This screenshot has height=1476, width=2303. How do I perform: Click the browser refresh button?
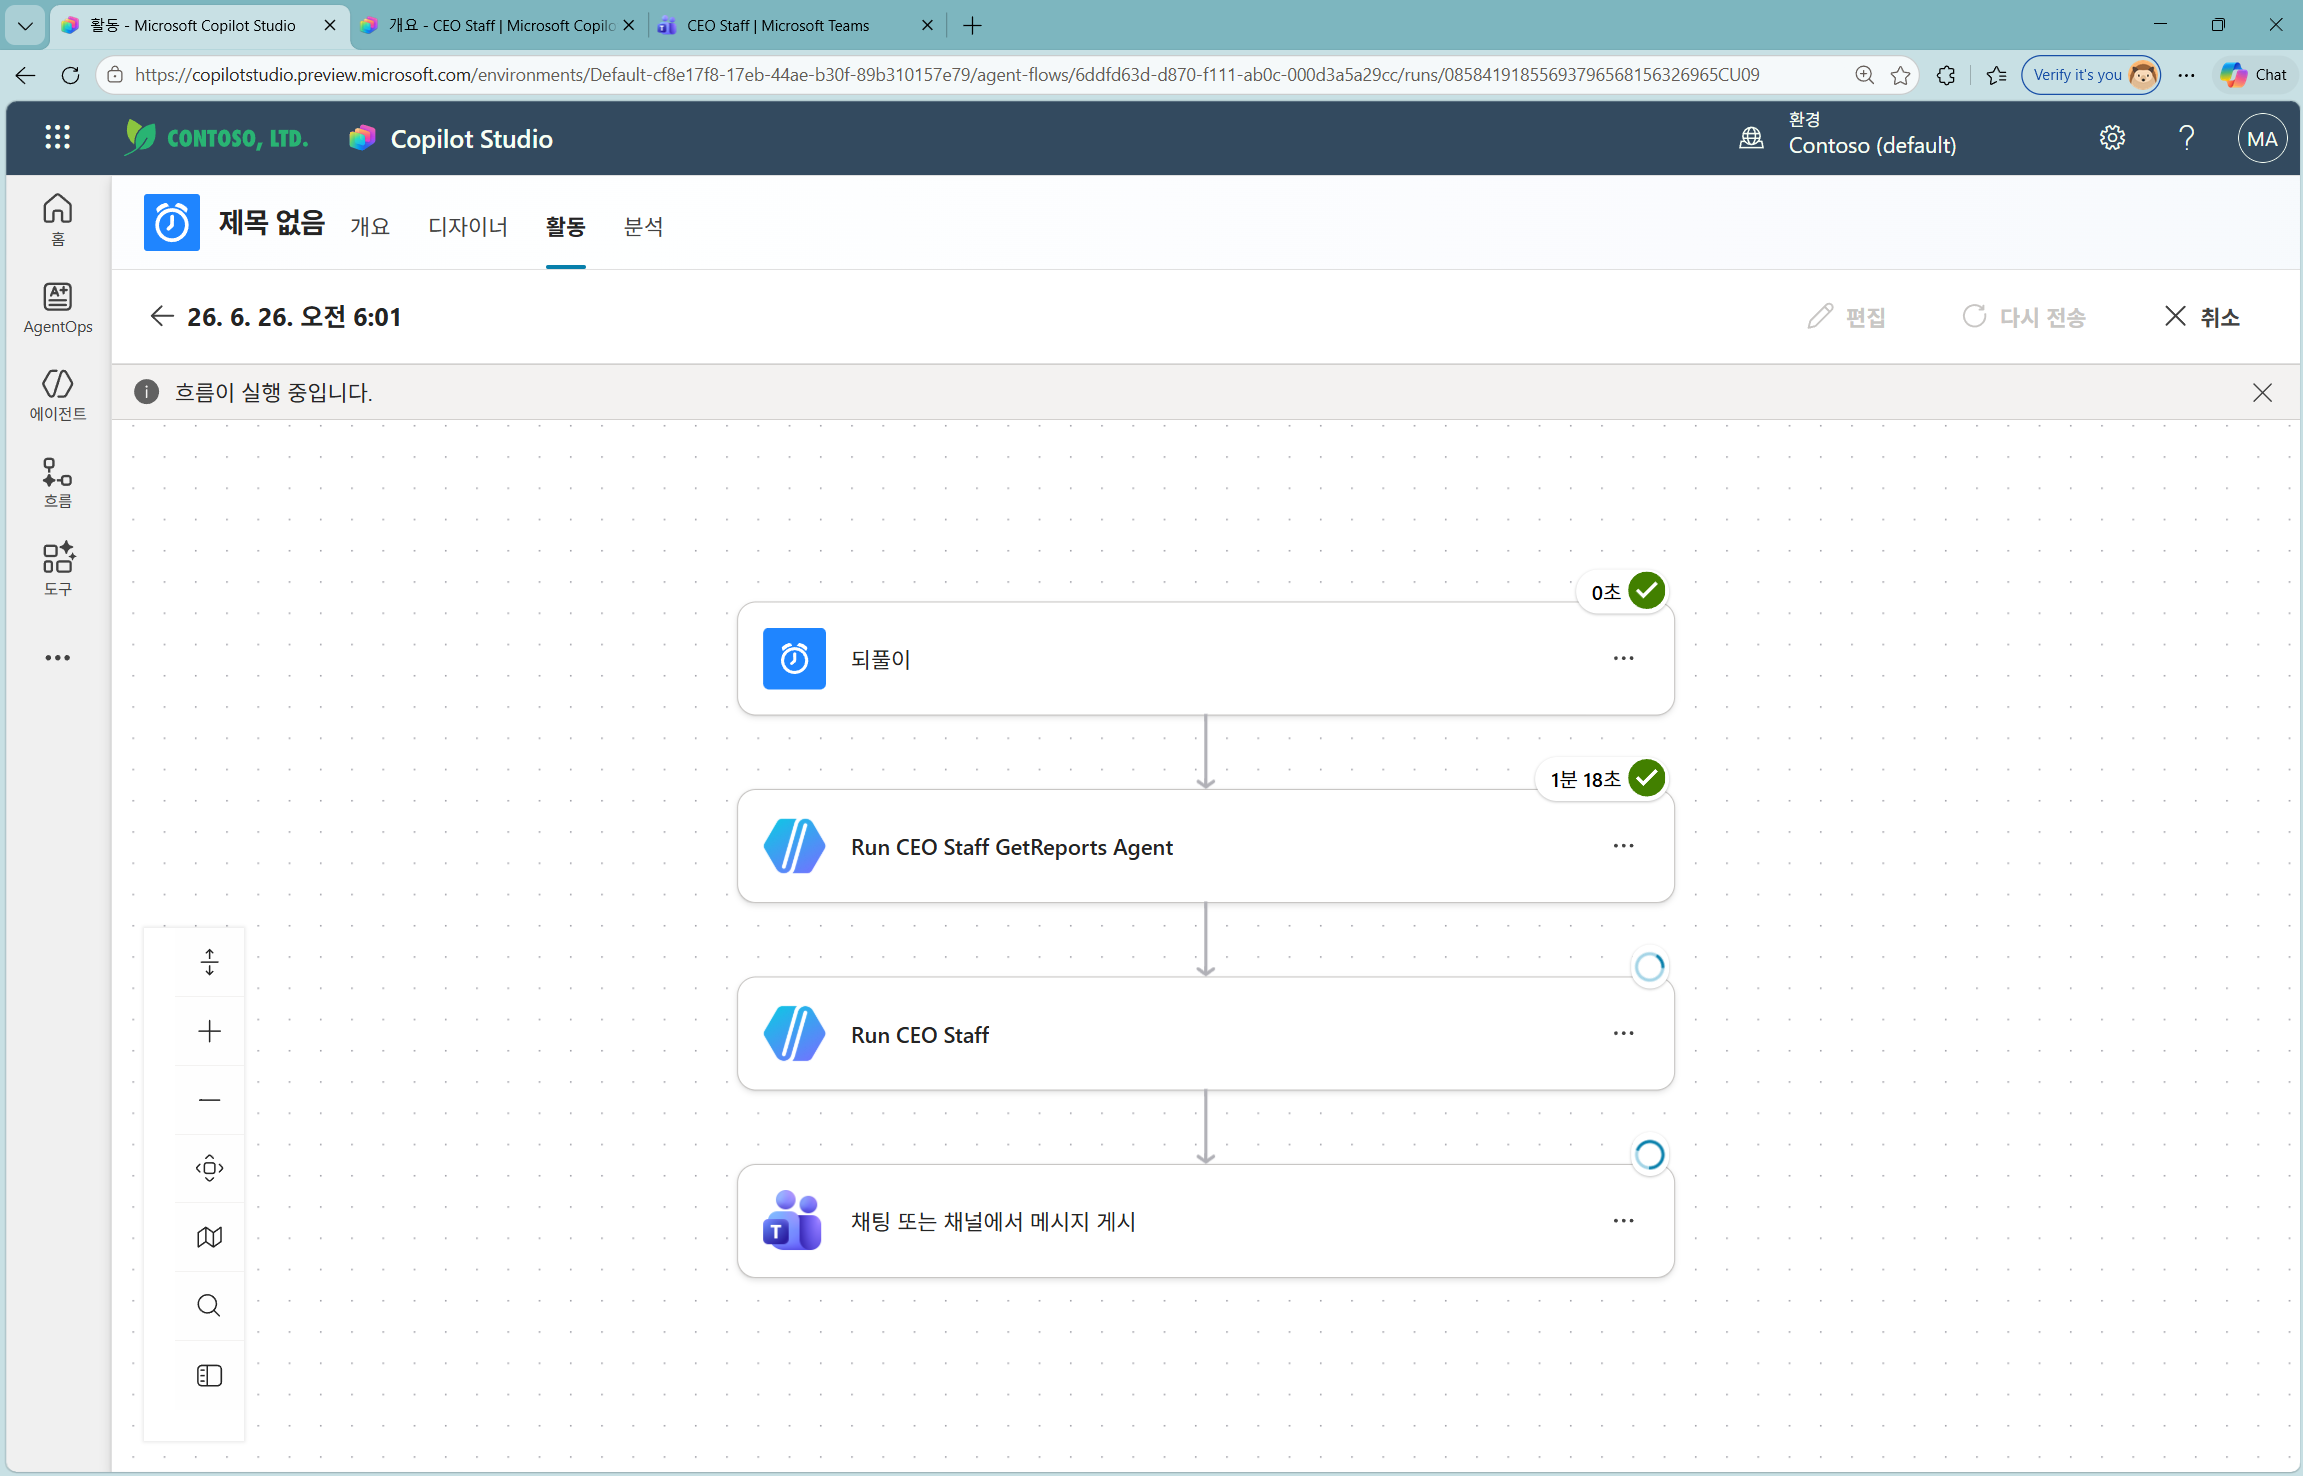point(70,75)
